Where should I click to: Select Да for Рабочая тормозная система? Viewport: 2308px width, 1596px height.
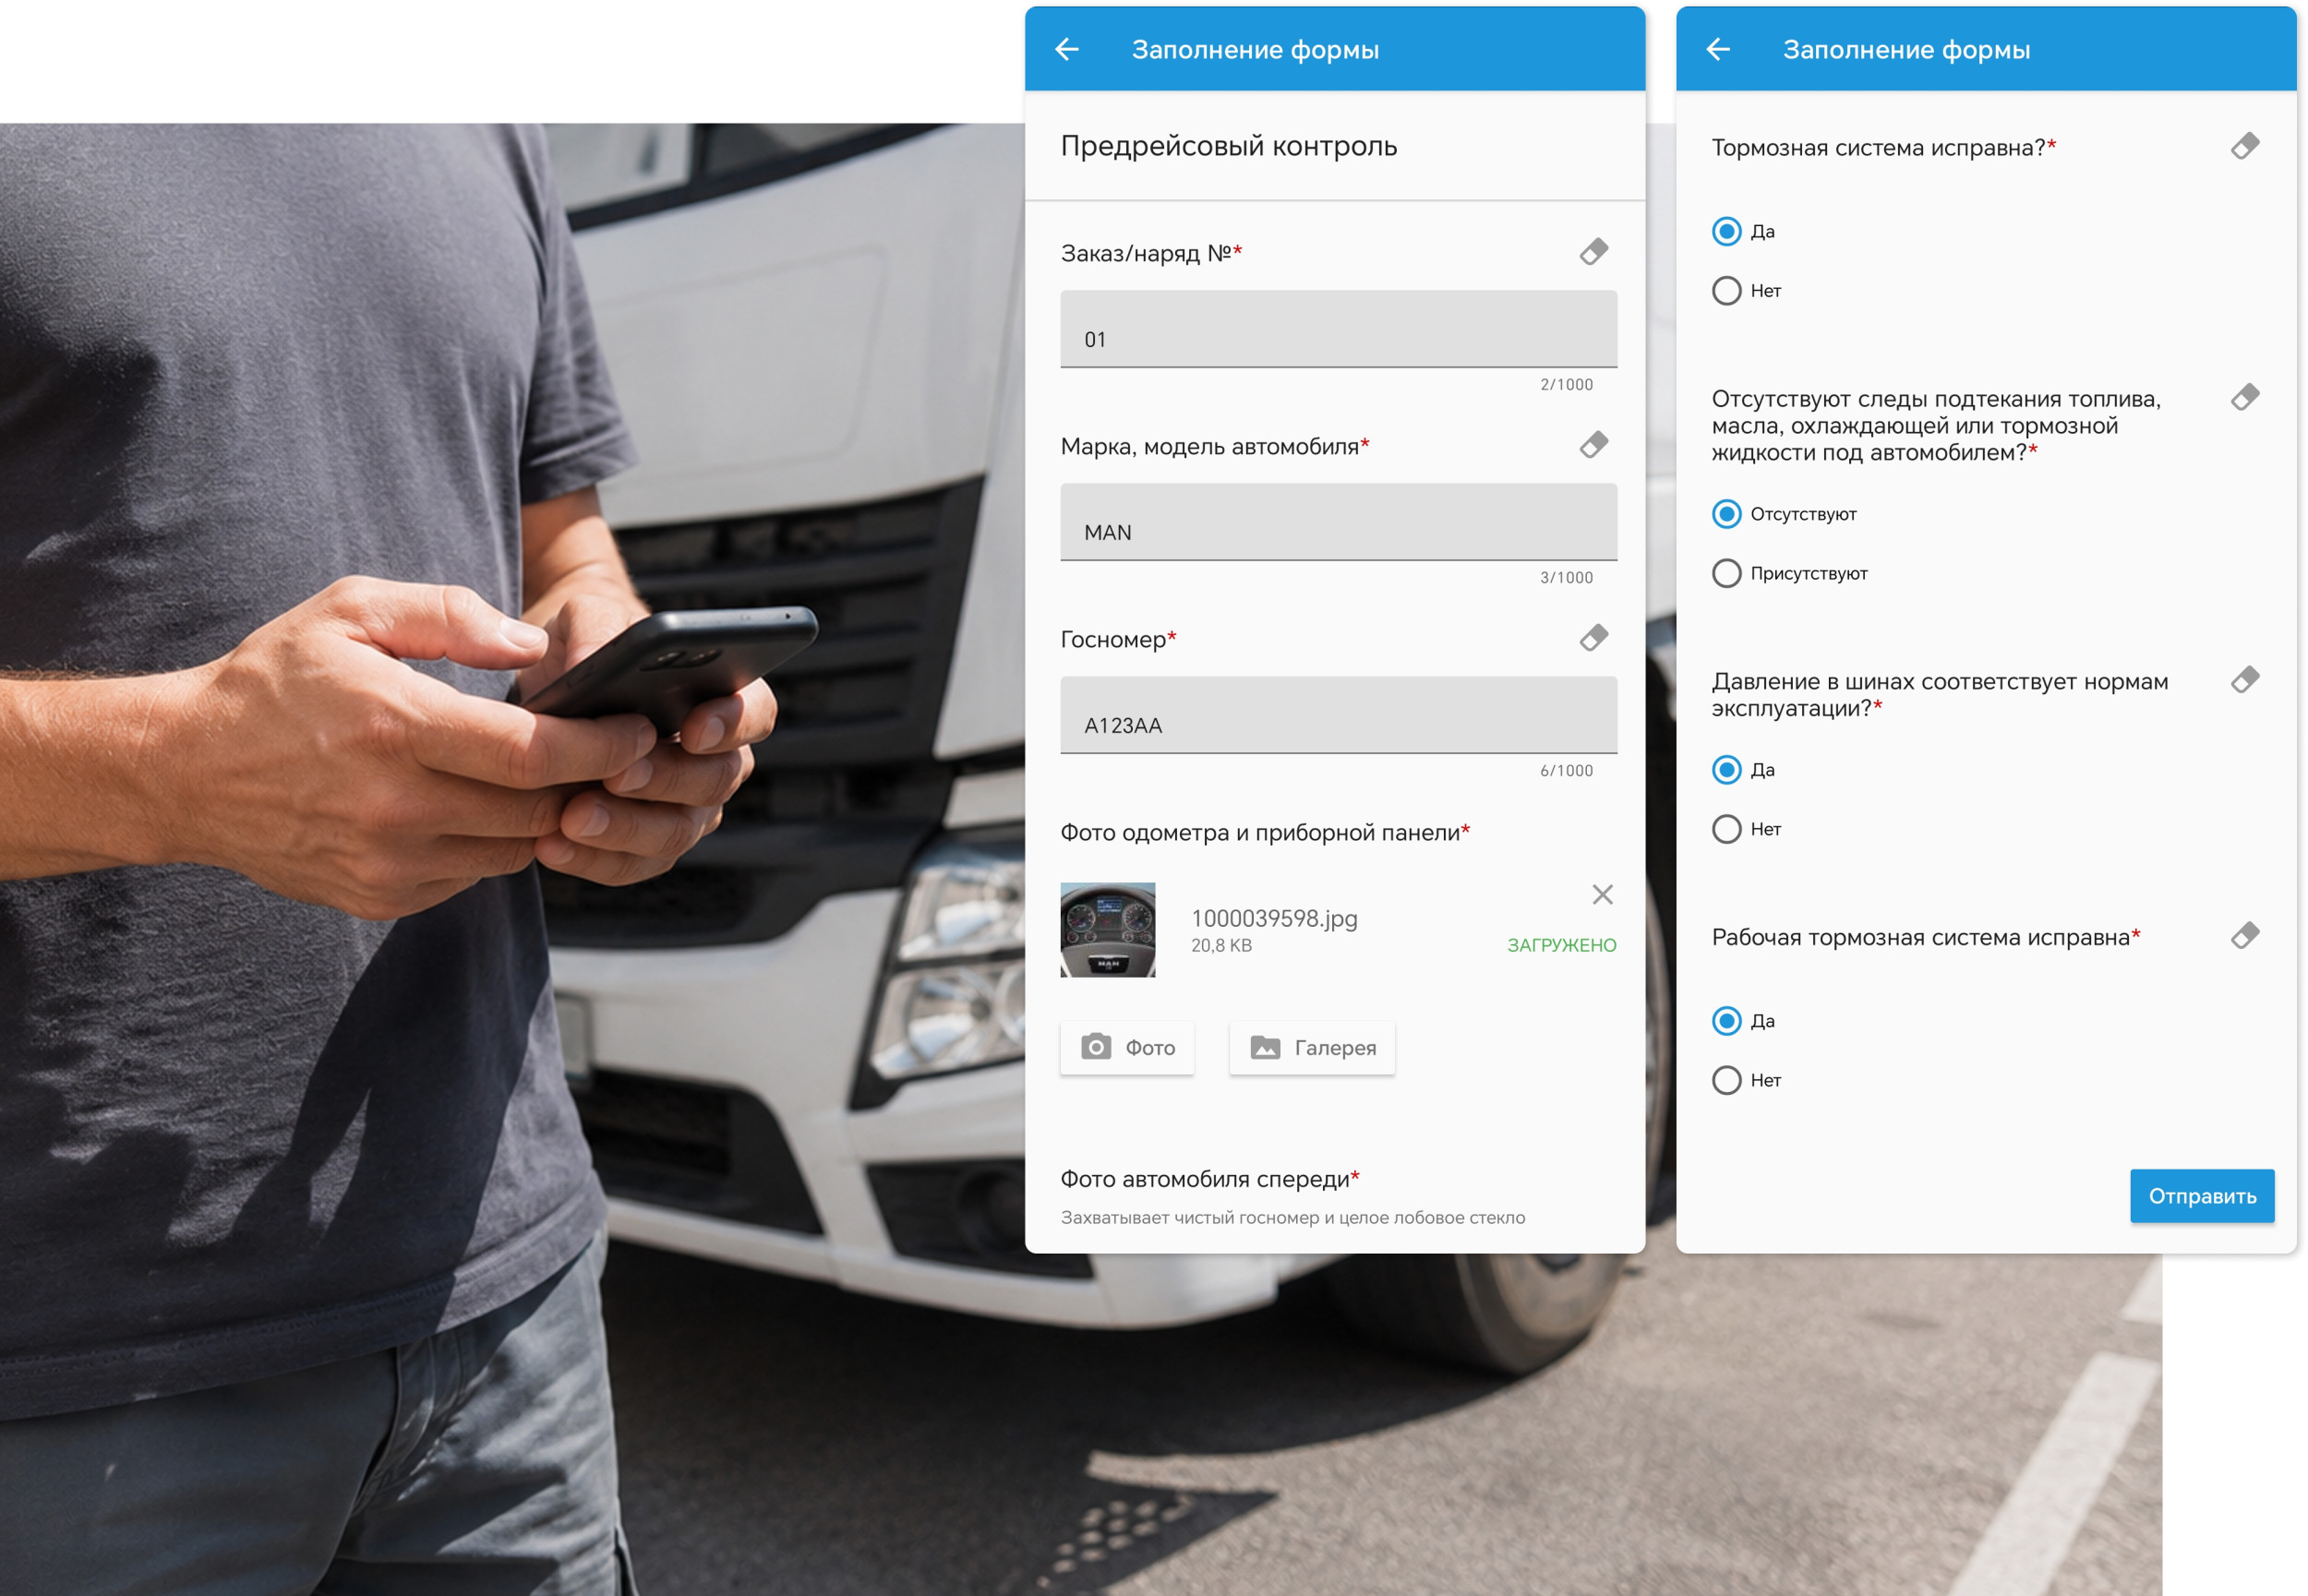1727,1021
